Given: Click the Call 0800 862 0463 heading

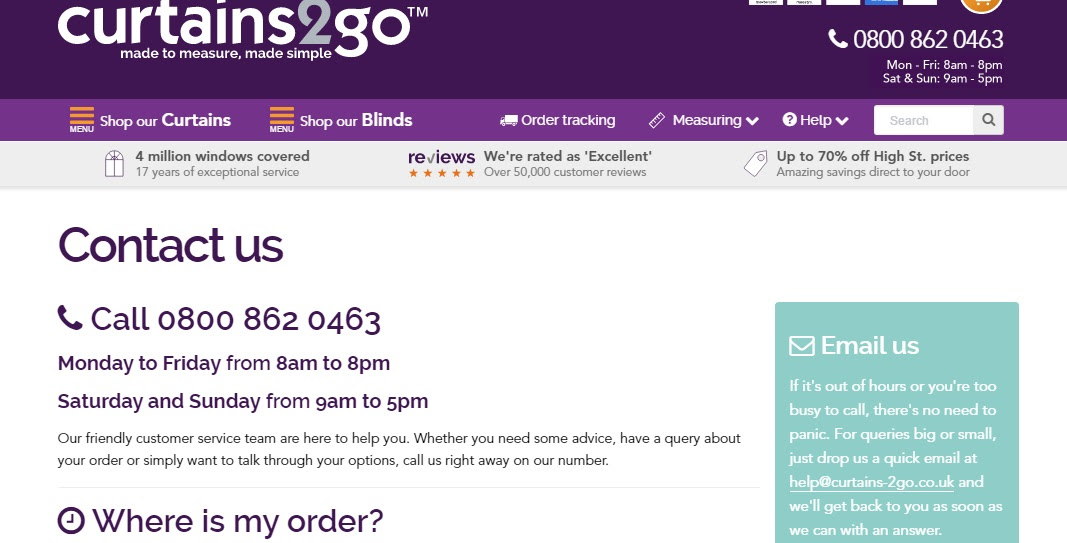Looking at the screenshot, I should pos(235,319).
